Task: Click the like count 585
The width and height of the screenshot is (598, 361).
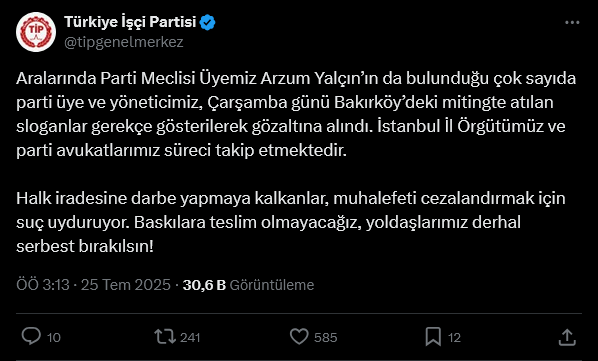Action: click(326, 338)
